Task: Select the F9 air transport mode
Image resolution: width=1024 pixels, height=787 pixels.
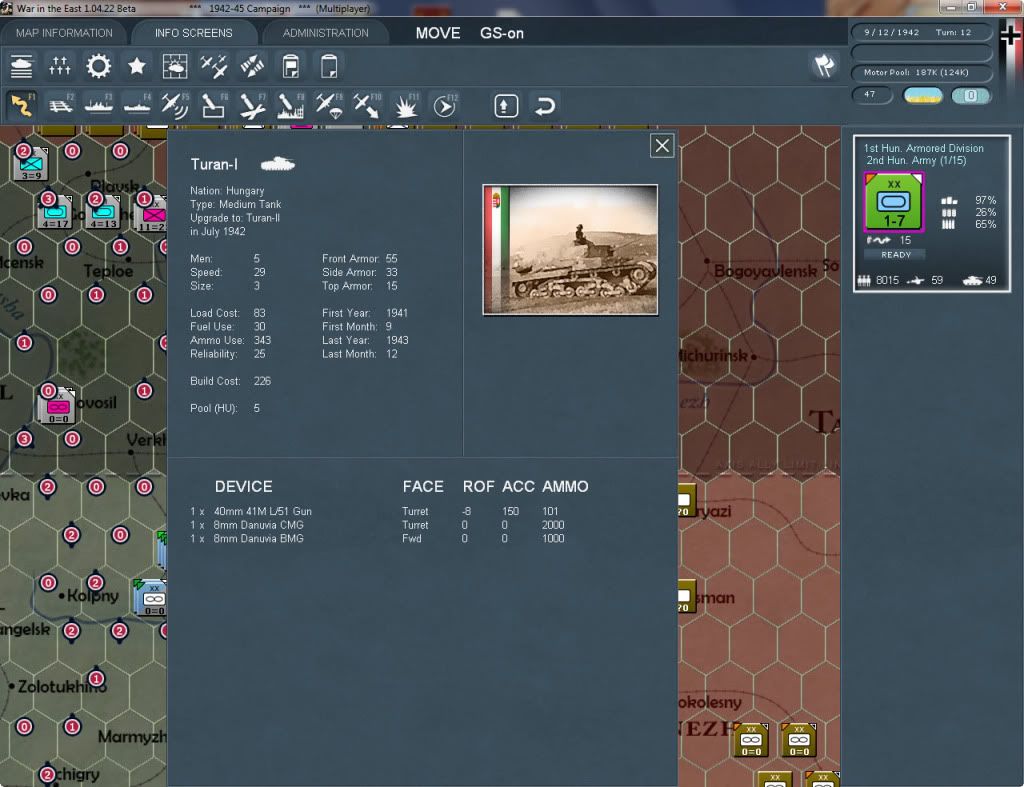Action: click(329, 105)
